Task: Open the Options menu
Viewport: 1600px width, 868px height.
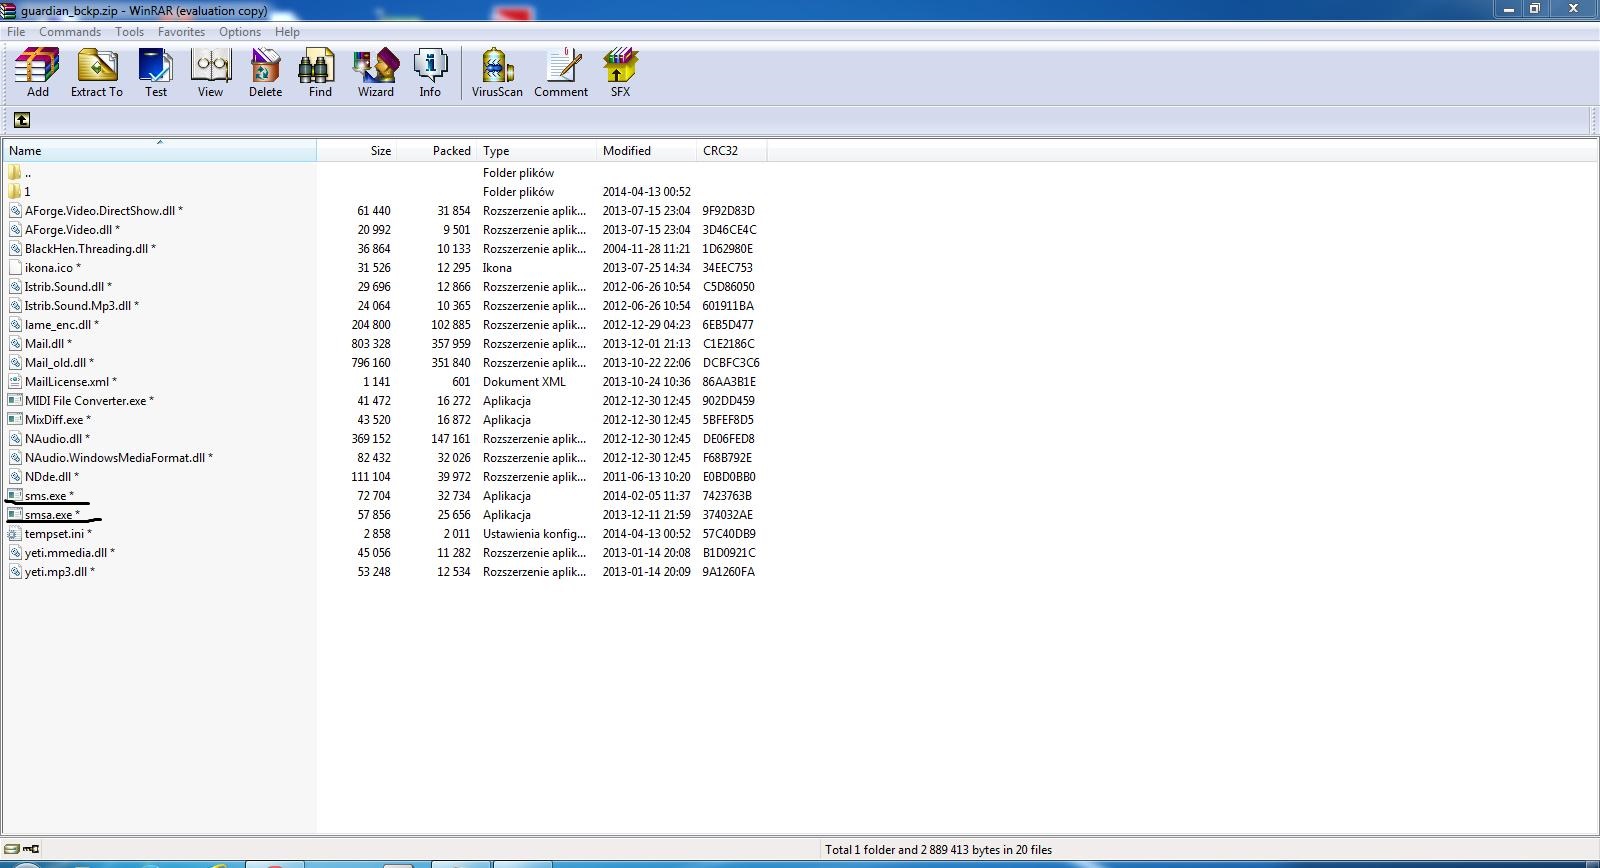Action: coord(240,32)
